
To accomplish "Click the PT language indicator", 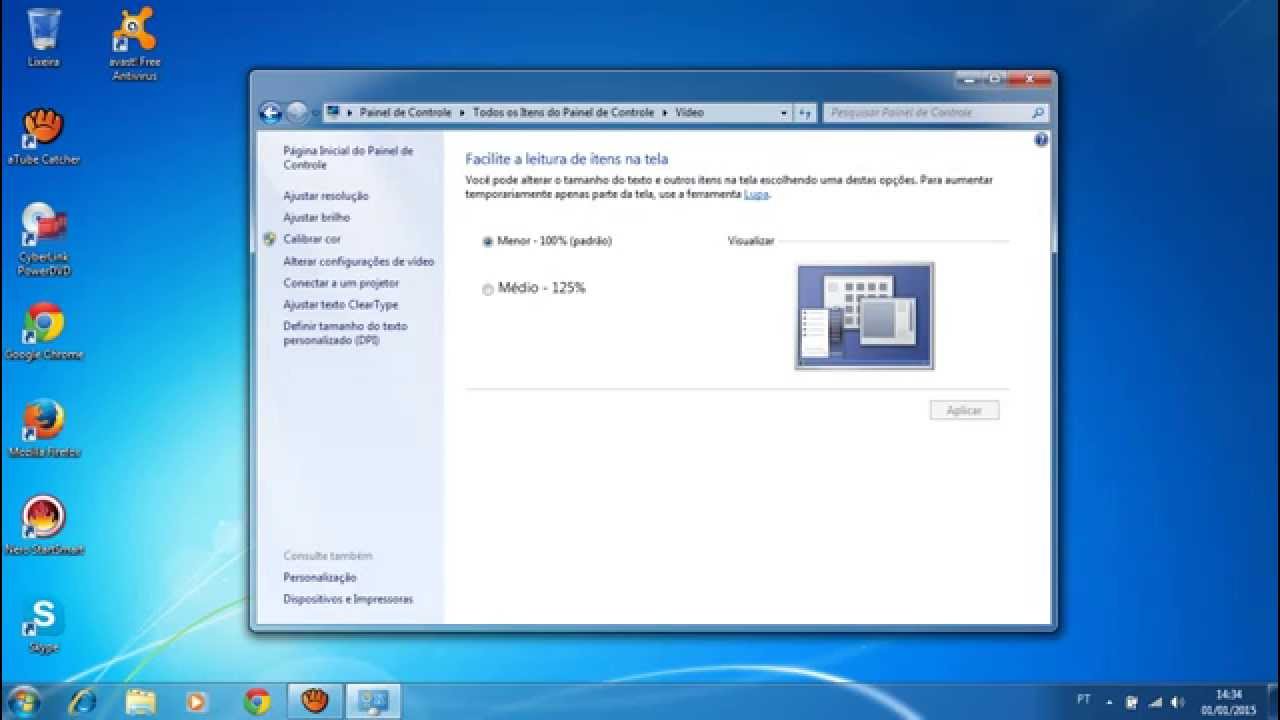I will [1084, 701].
